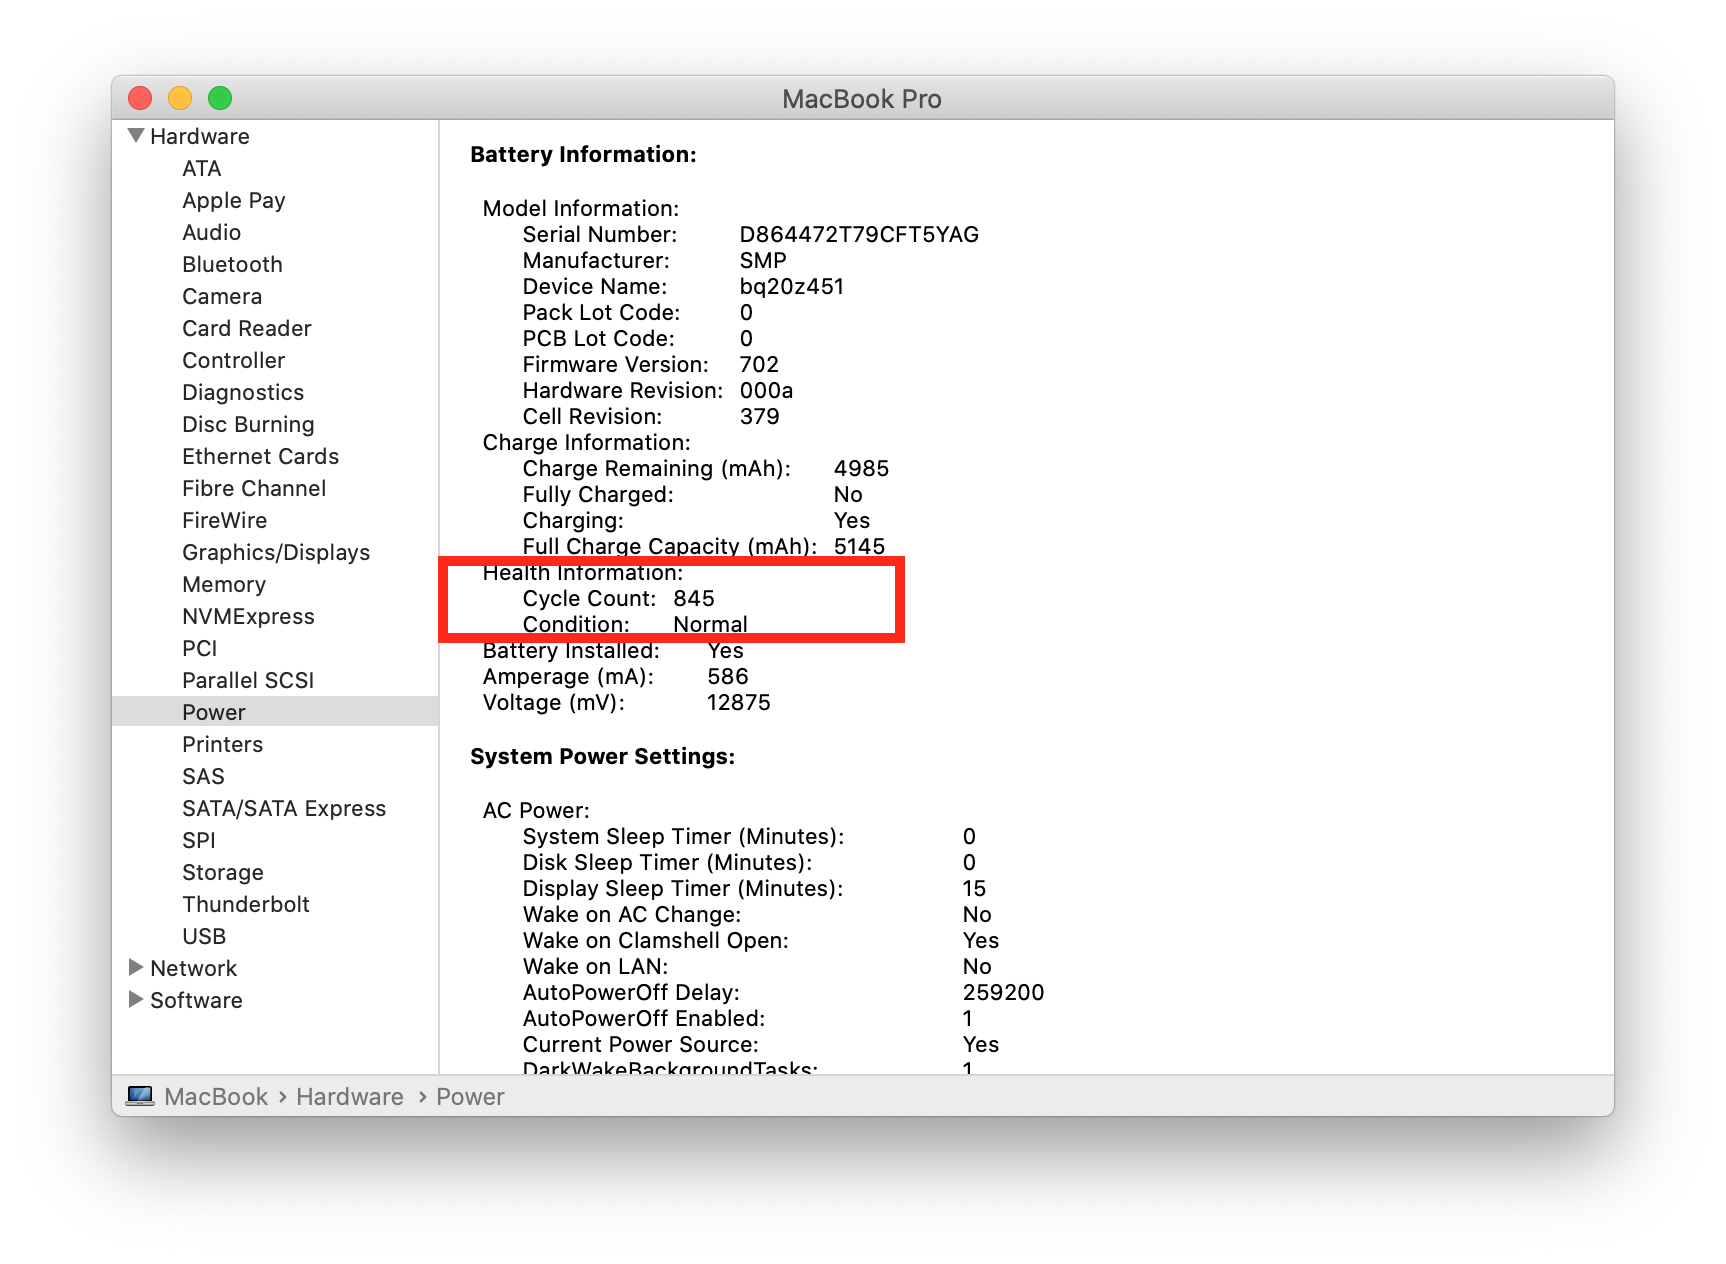
Task: Click the Hardware Revision value 000a
Action: pos(766,390)
